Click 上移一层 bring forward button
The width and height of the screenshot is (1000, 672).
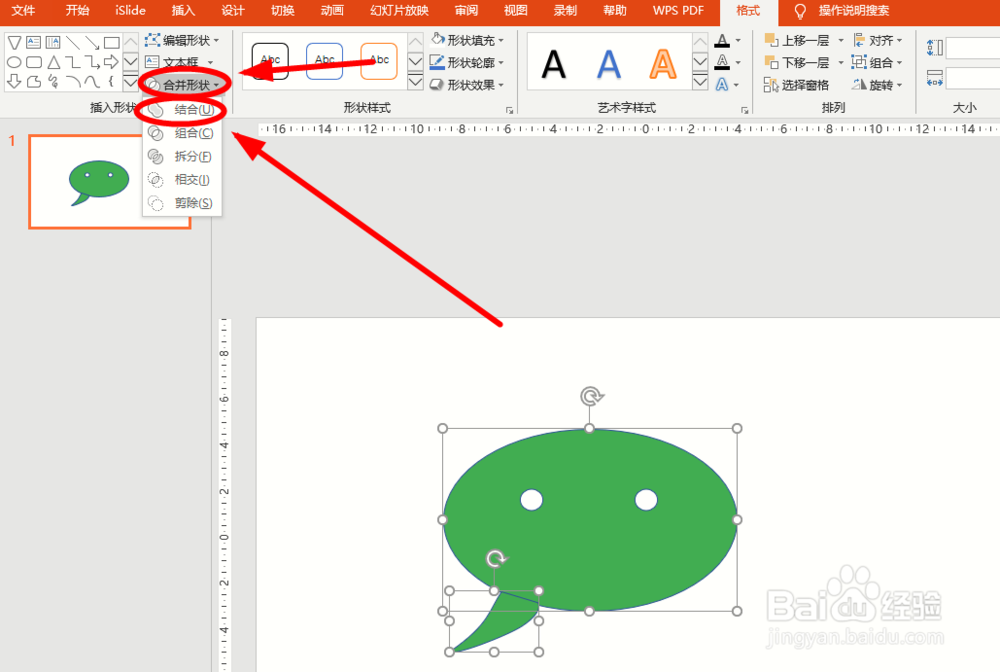[x=797, y=41]
